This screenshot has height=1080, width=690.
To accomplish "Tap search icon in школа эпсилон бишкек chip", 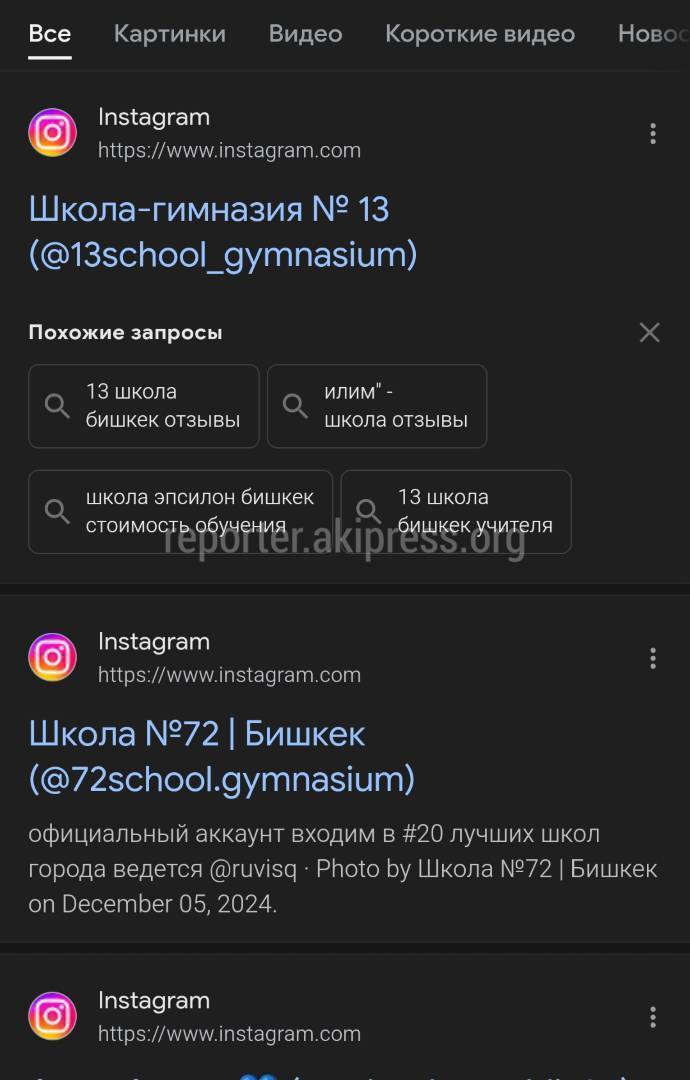I will tap(57, 512).
